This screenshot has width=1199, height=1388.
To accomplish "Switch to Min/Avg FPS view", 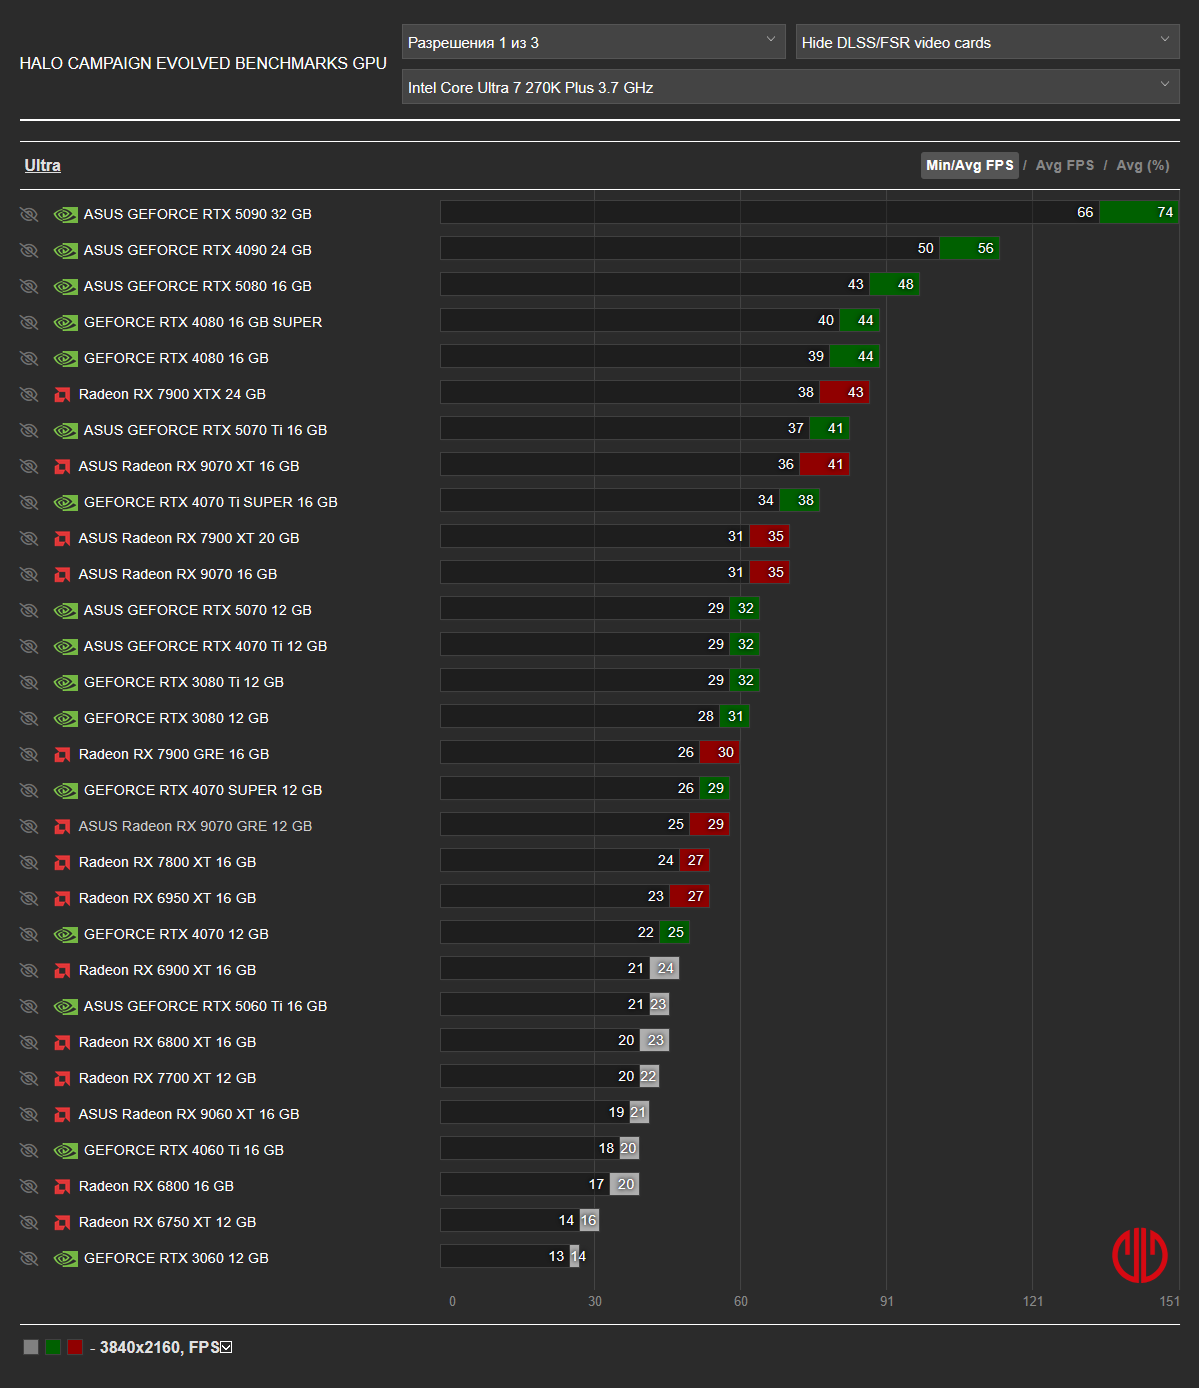I will tap(970, 165).
